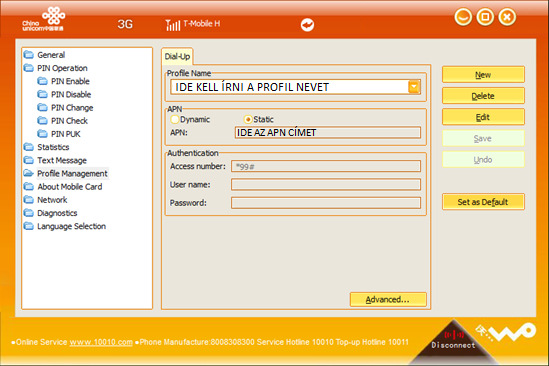Click the Diagnostics folder icon
549x366 pixels.
29,213
